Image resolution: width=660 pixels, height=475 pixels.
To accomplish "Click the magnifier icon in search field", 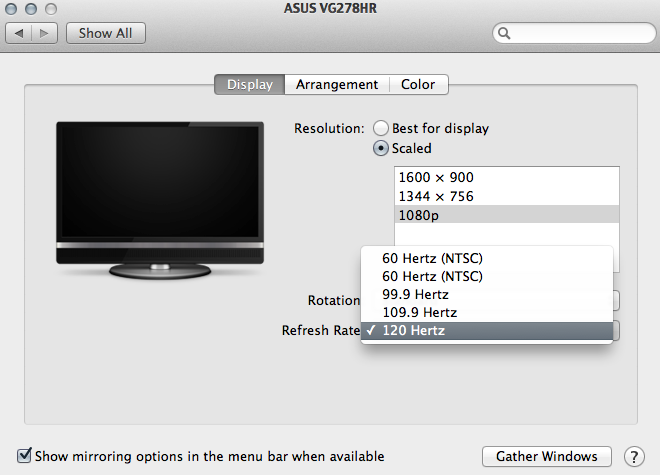I will coord(504,33).
